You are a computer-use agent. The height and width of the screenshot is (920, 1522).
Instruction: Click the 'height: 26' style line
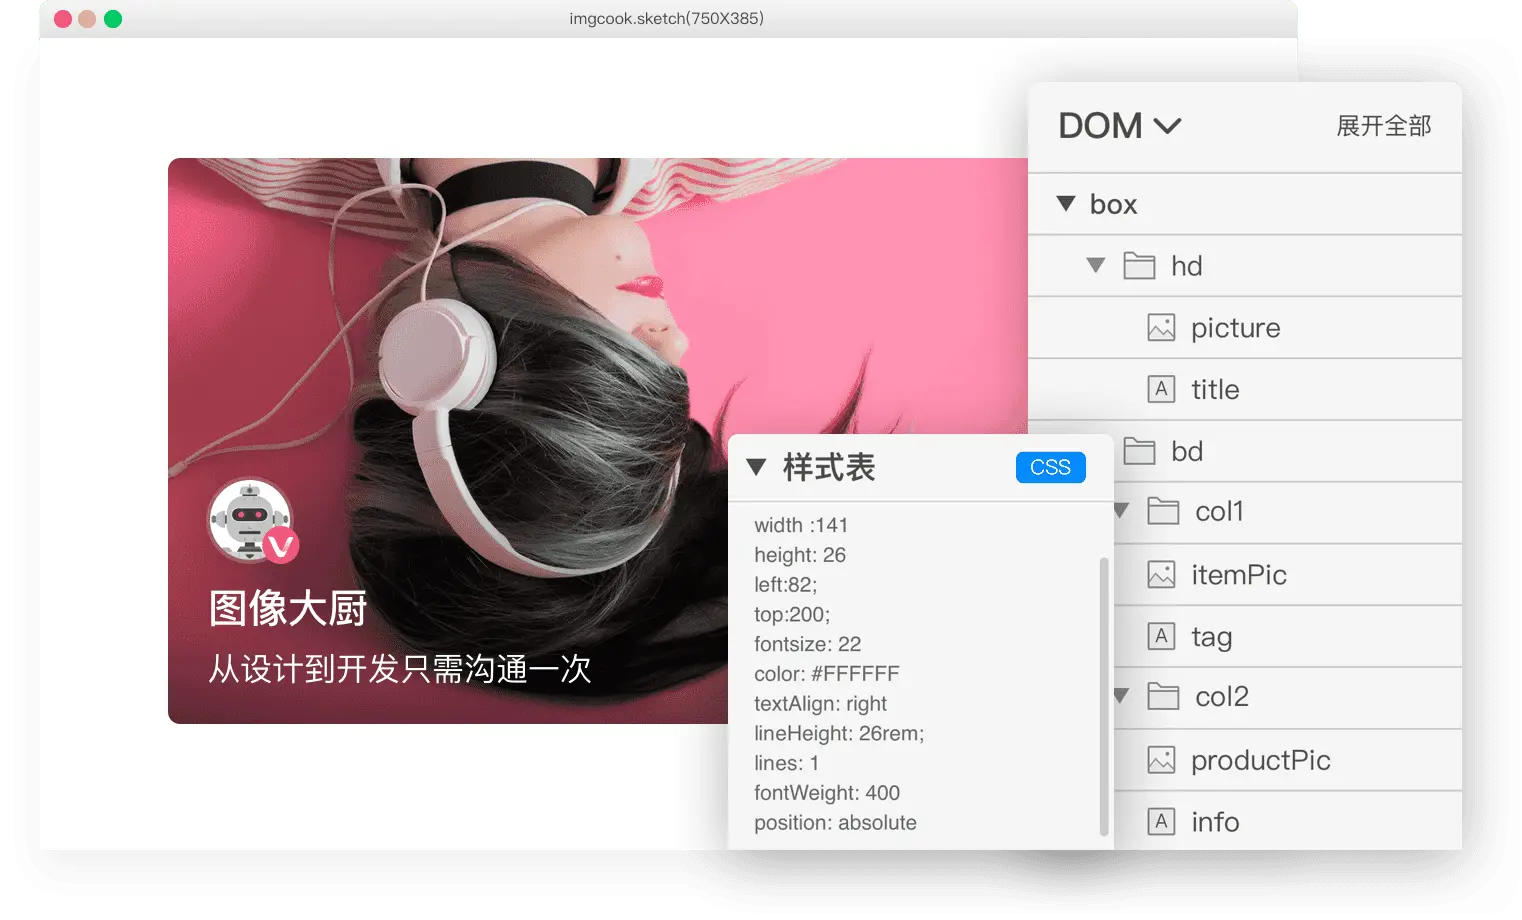[800, 555]
